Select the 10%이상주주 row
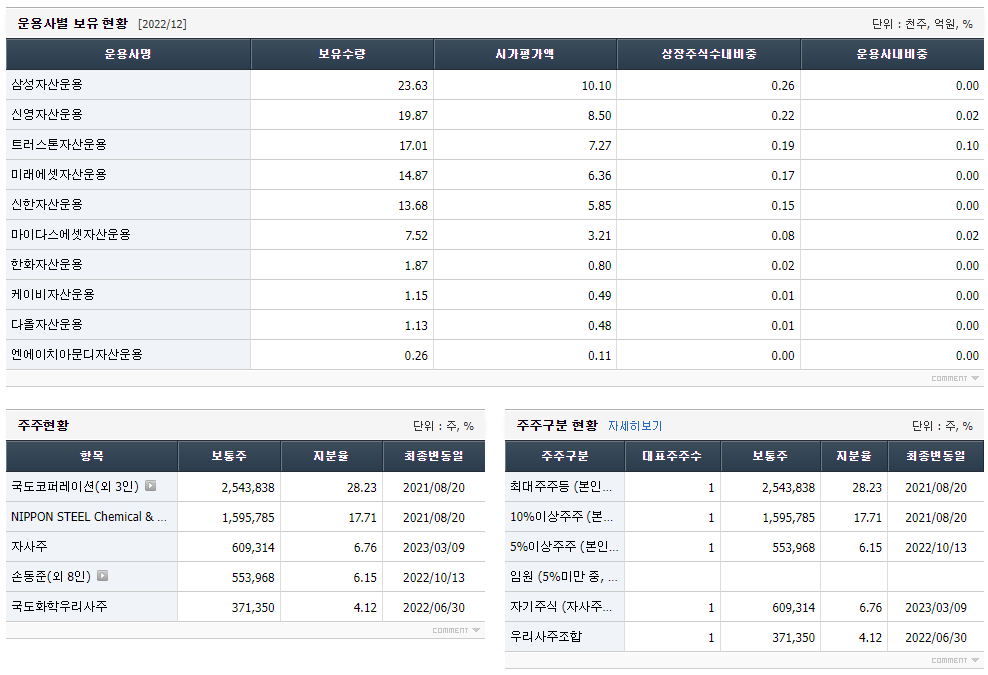Image resolution: width=988 pixels, height=675 pixels. (x=561, y=517)
